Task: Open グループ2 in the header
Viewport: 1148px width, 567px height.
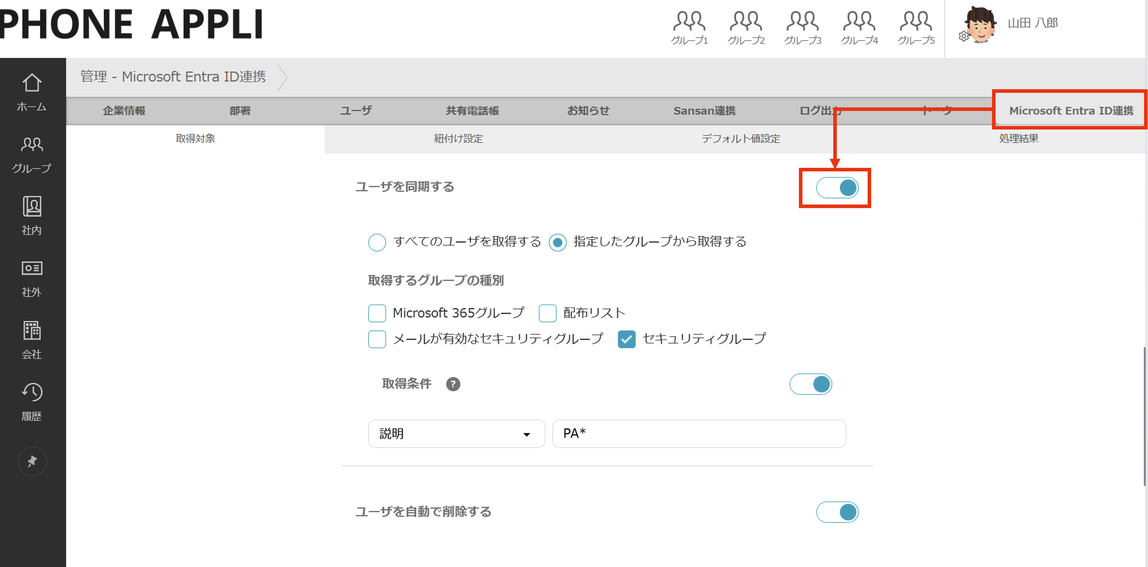Action: (746, 29)
